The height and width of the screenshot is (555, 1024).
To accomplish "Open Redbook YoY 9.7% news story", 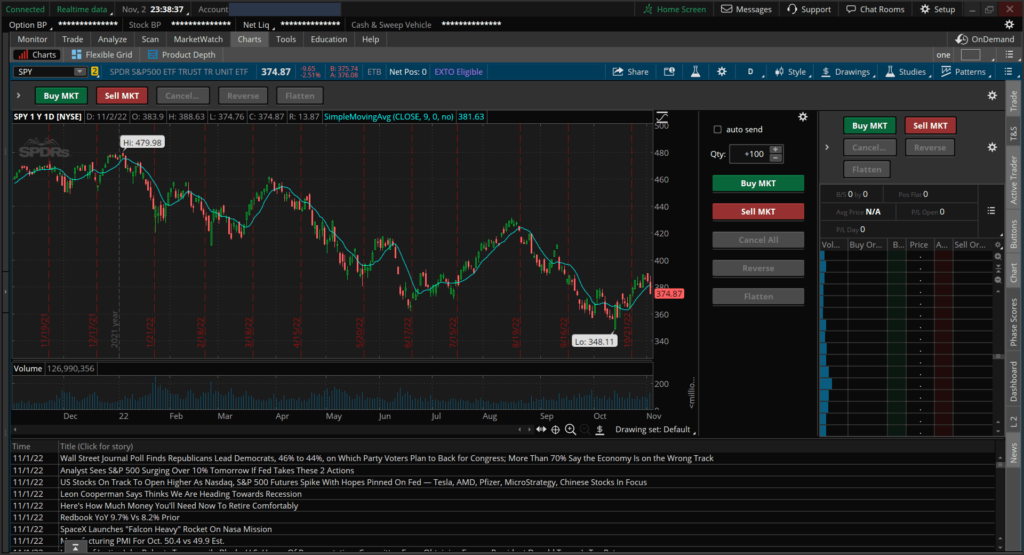I will pyautogui.click(x=120, y=518).
